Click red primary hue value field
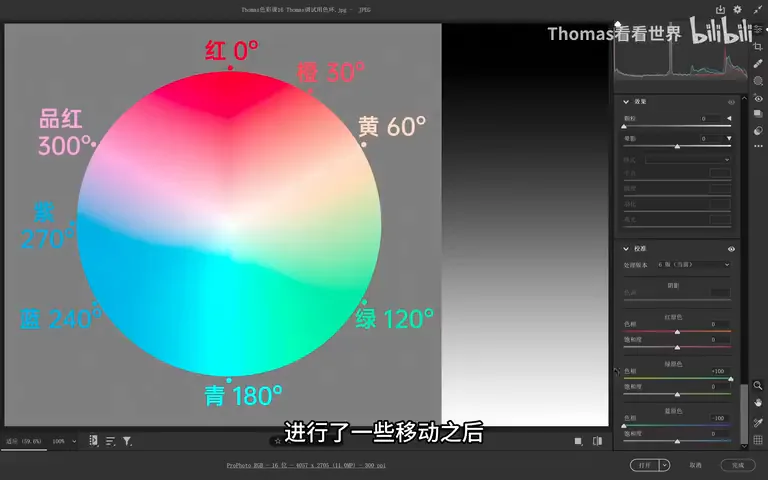 pyautogui.click(x=720, y=324)
